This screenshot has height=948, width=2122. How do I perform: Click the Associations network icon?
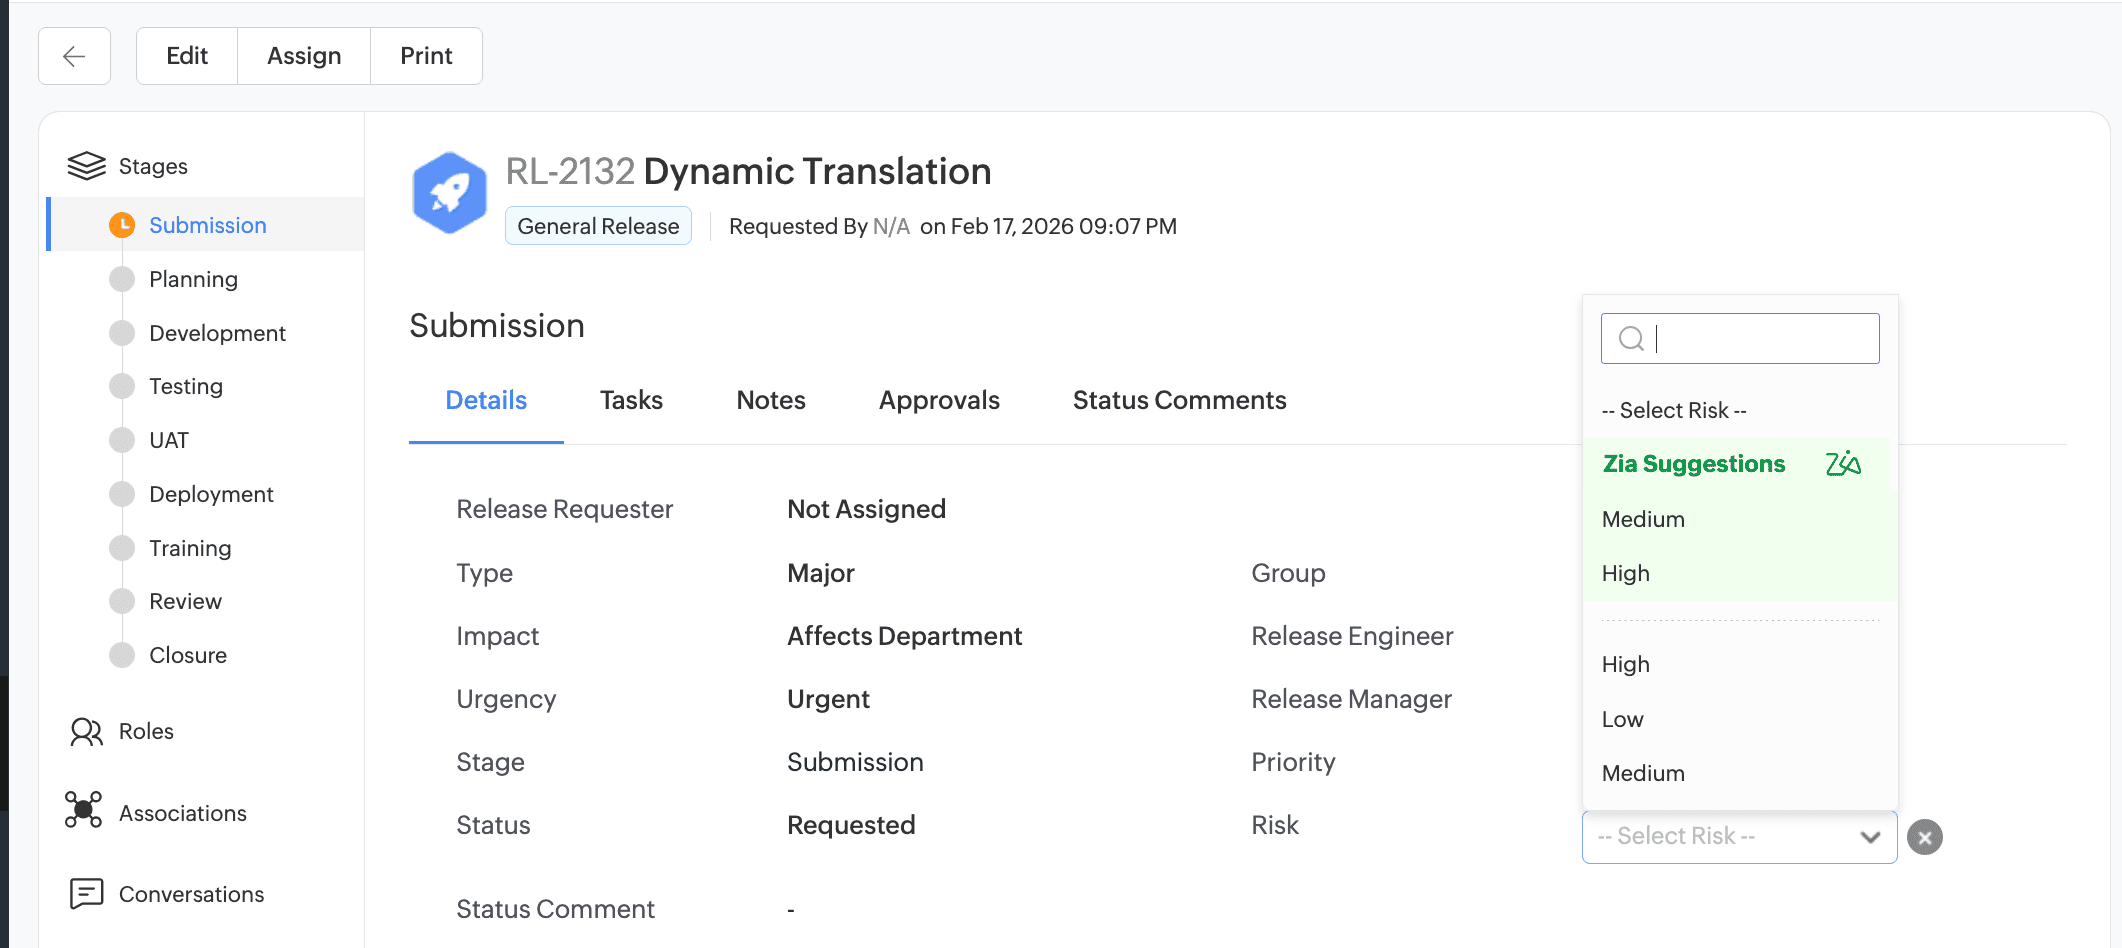[x=84, y=810]
